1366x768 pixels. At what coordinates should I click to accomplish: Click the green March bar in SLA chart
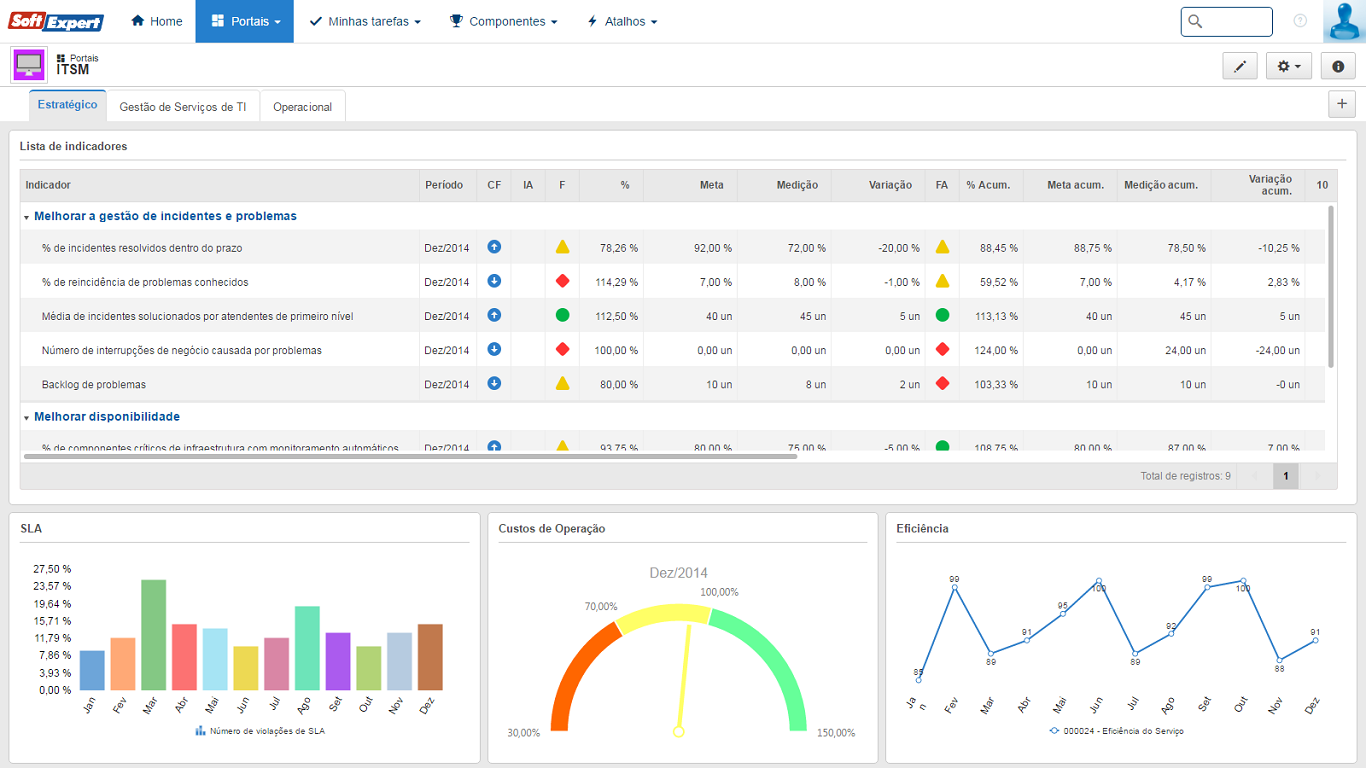click(153, 634)
